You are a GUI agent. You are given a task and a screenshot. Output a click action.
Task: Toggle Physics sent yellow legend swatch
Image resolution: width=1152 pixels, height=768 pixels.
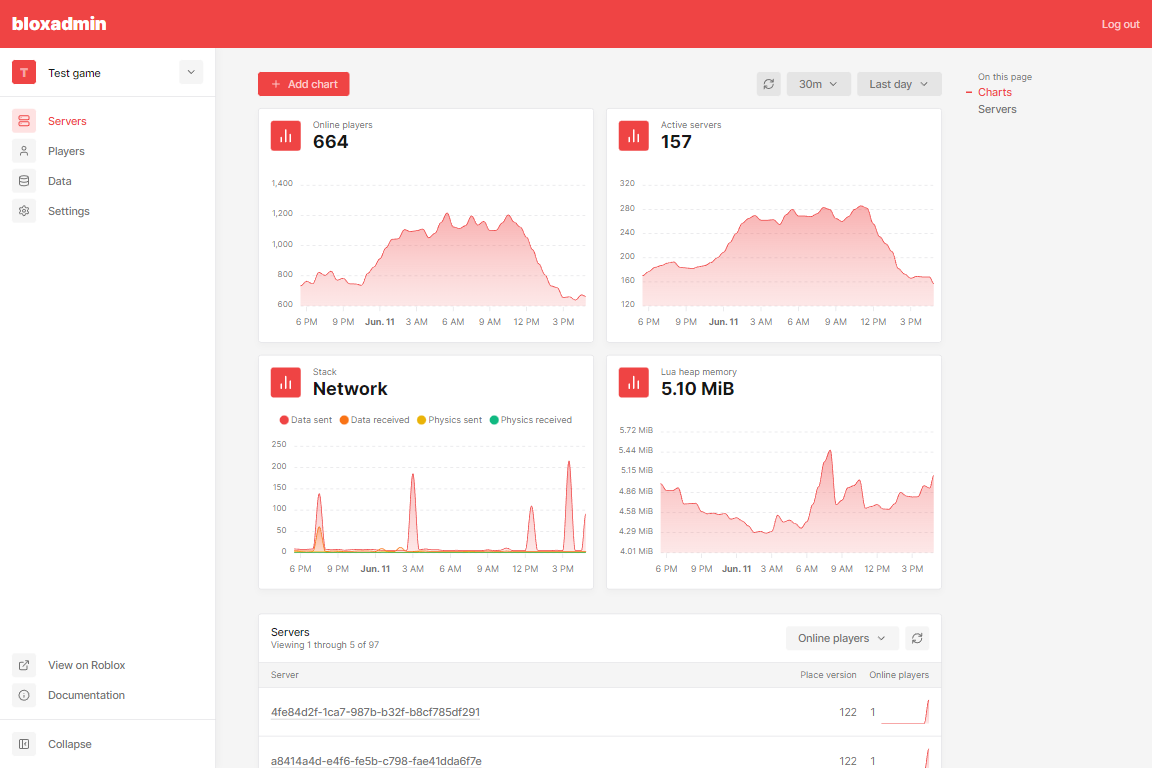(422, 420)
